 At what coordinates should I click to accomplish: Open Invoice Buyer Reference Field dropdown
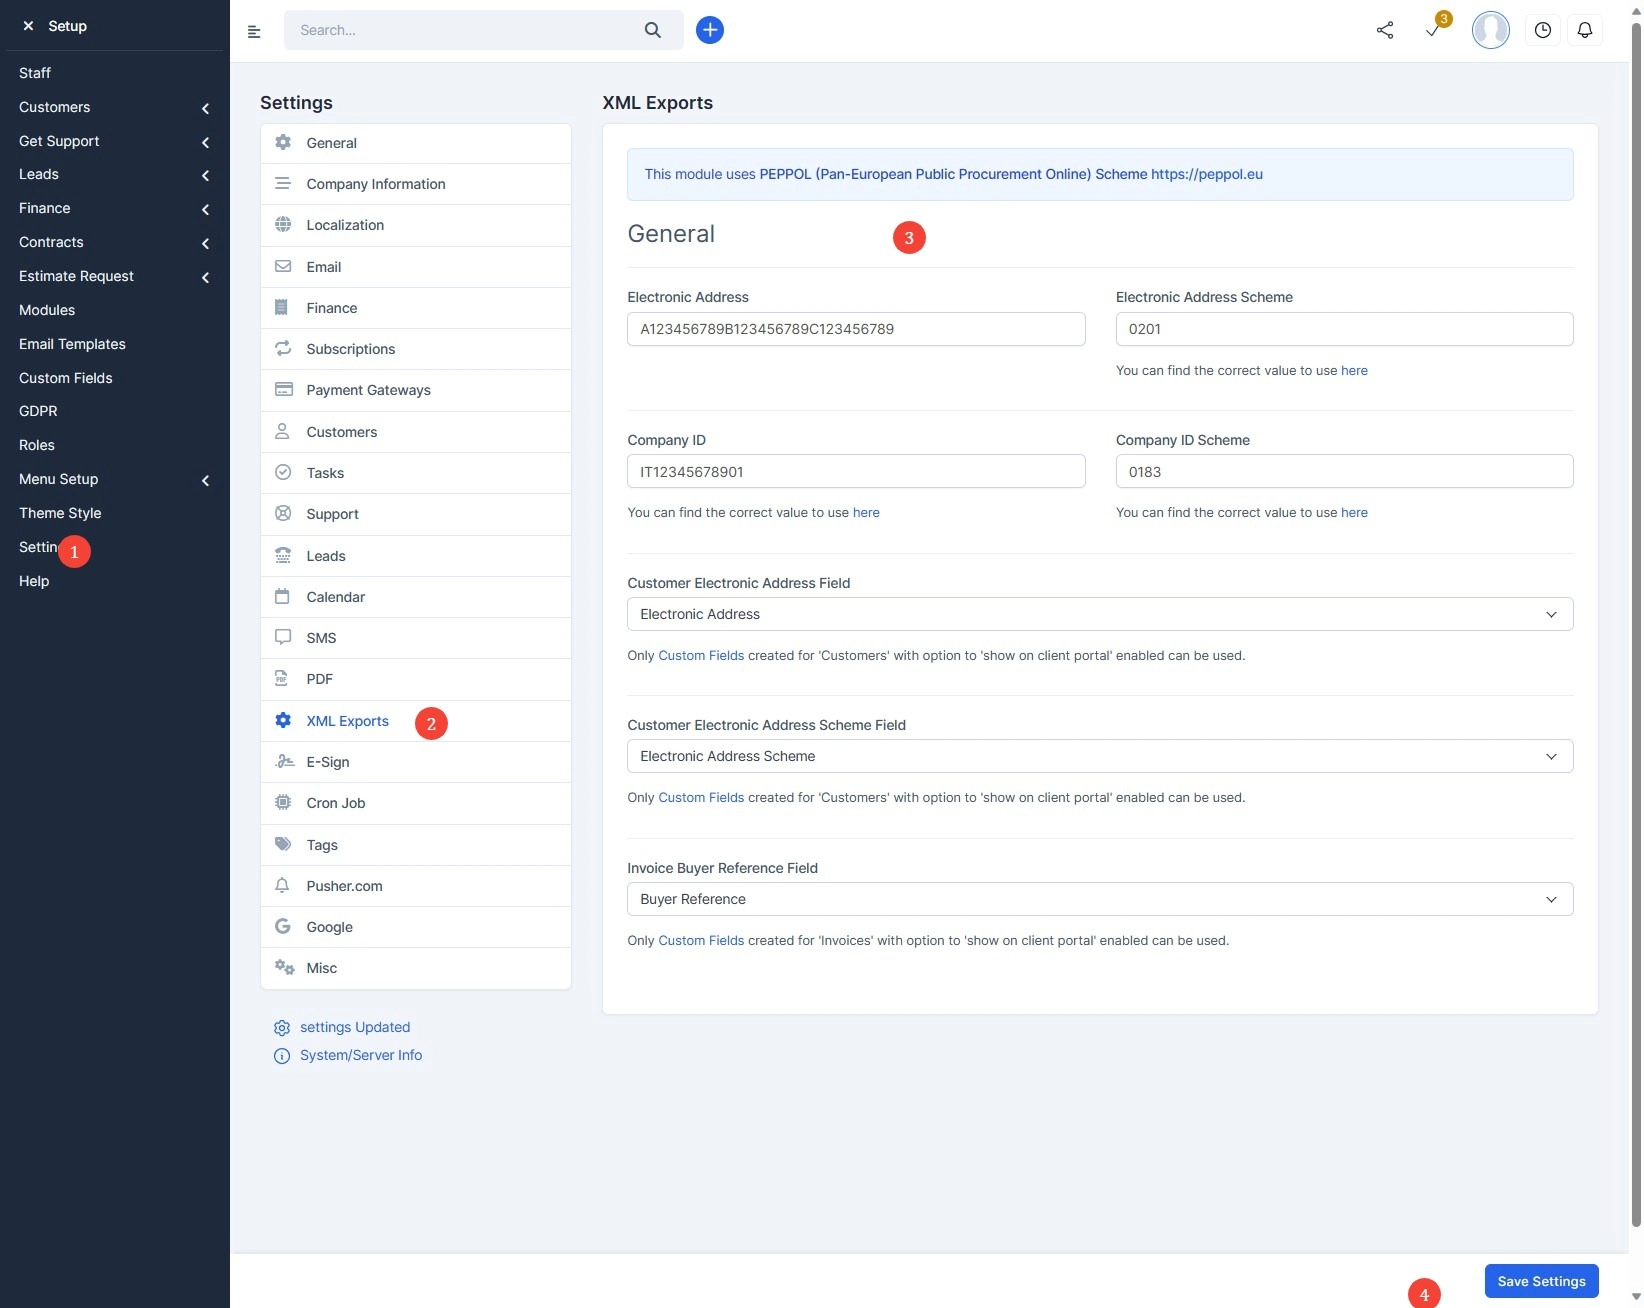pyautogui.click(x=1099, y=899)
